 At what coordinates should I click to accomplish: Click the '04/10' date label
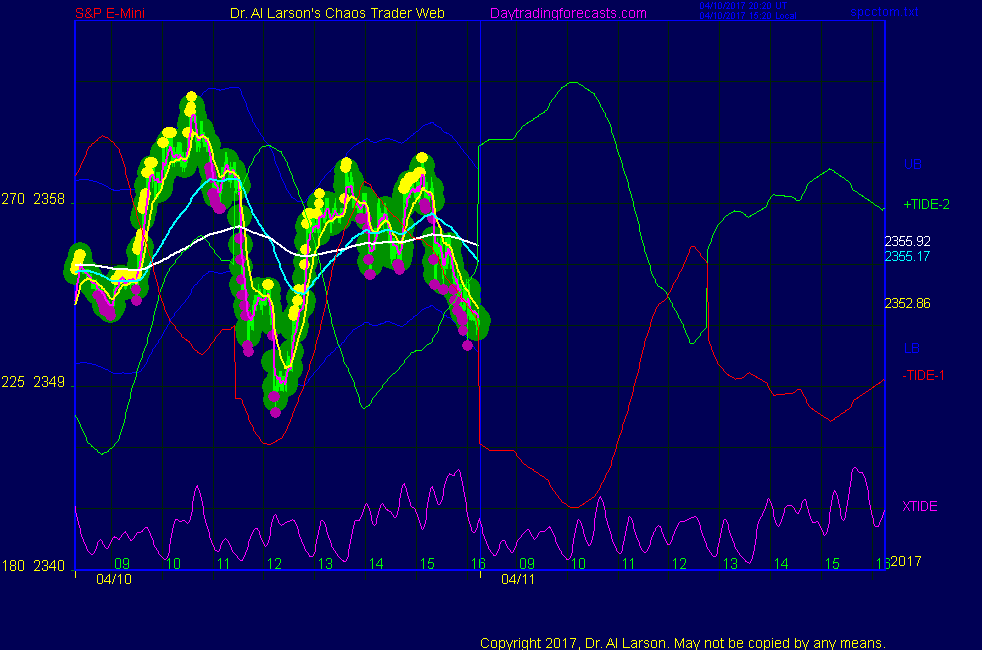[114, 579]
